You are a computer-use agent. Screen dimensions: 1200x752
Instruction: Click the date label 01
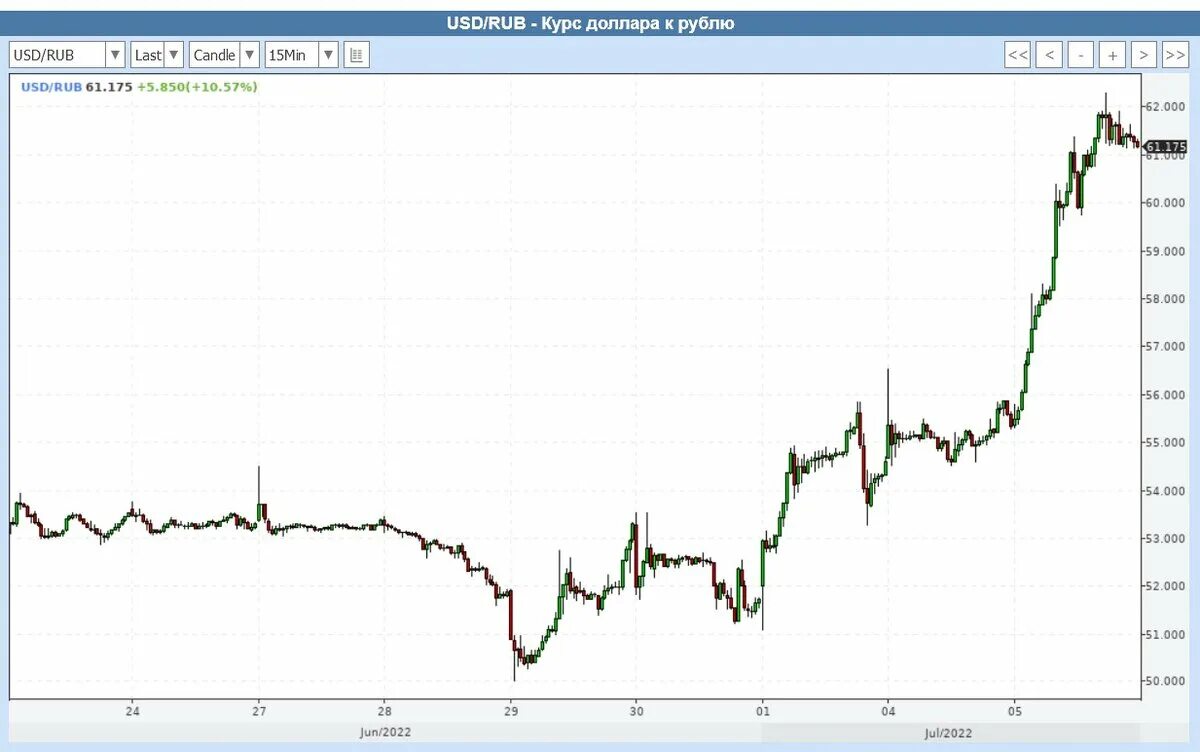point(762,713)
